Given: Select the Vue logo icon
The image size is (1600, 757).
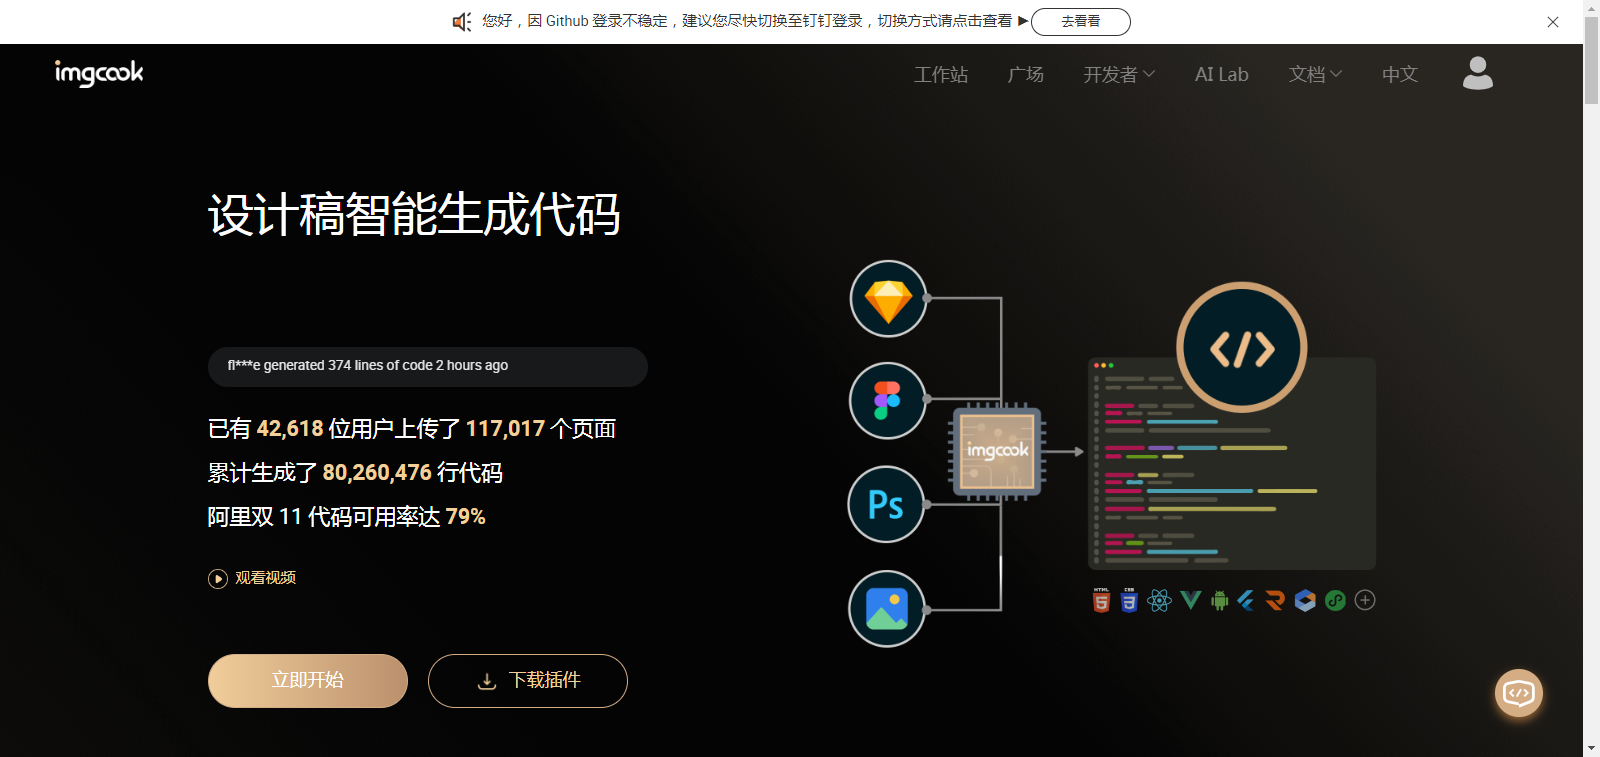Looking at the screenshot, I should click(x=1190, y=600).
